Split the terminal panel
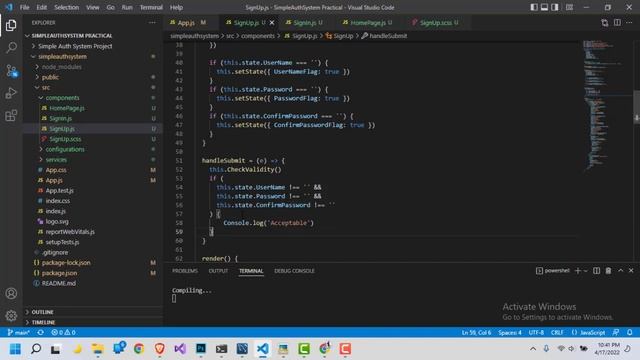640x360 pixels. click(596, 271)
